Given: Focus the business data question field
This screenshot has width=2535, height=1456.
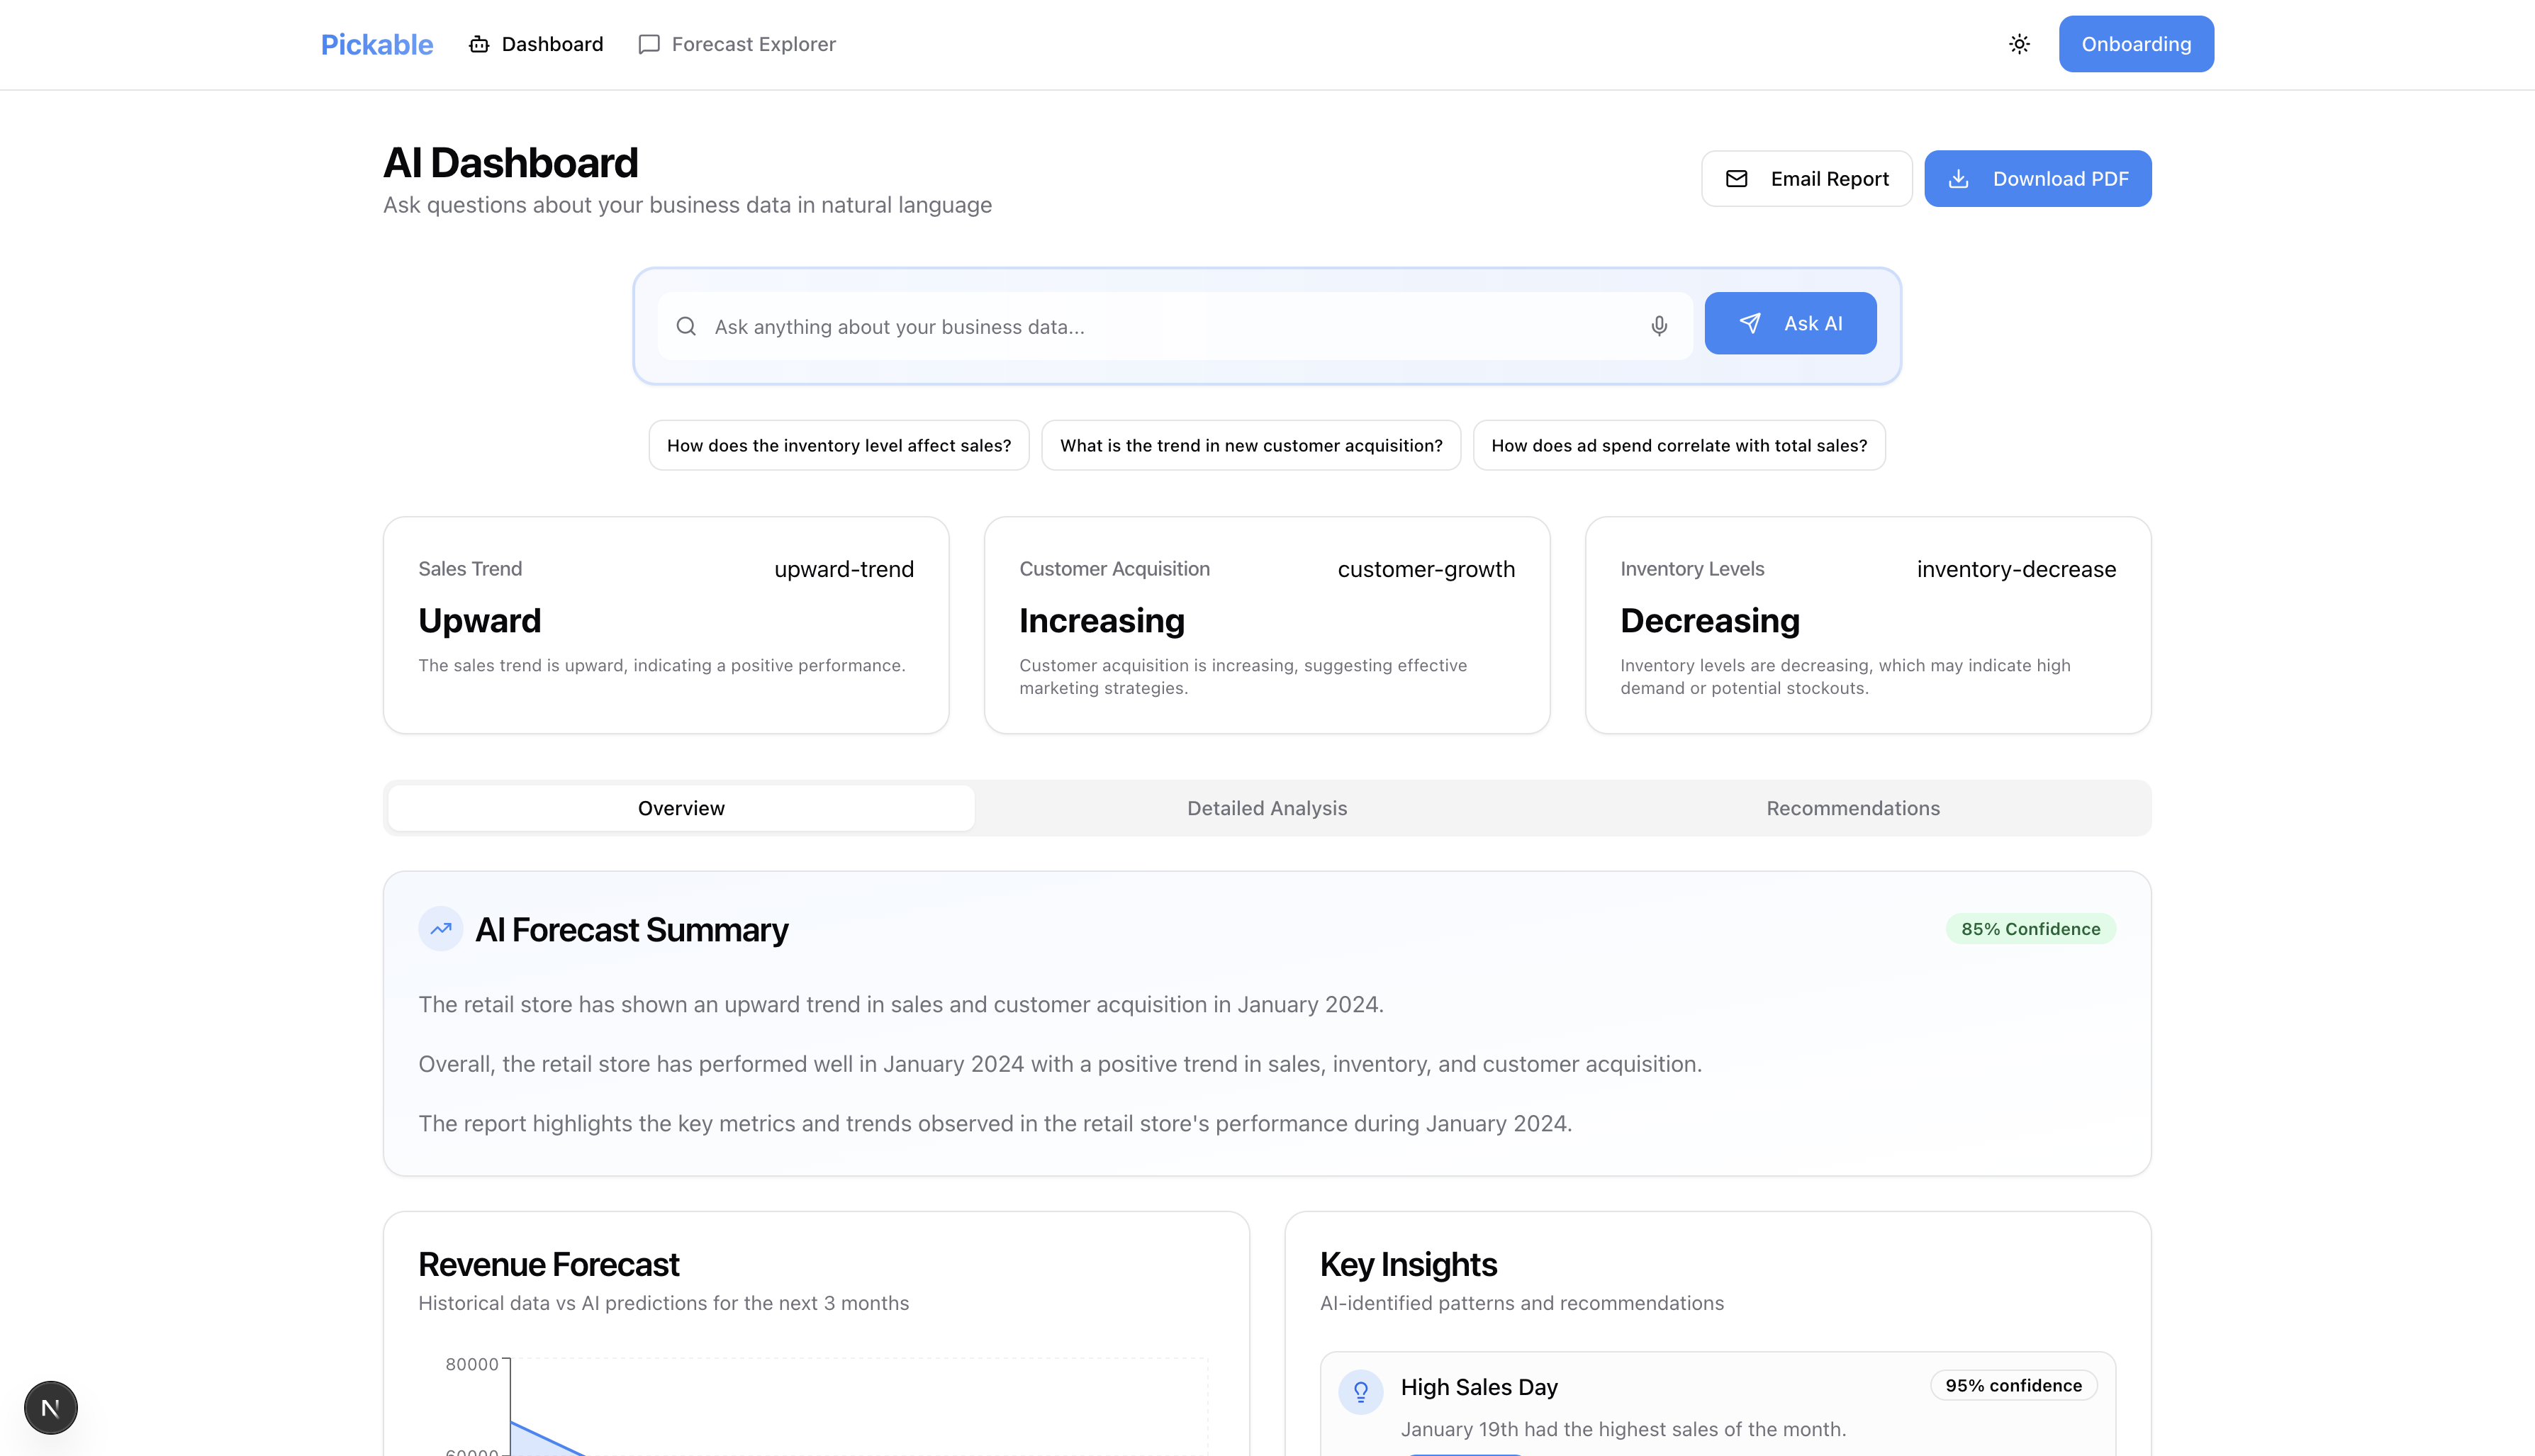Looking at the screenshot, I should 1170,327.
